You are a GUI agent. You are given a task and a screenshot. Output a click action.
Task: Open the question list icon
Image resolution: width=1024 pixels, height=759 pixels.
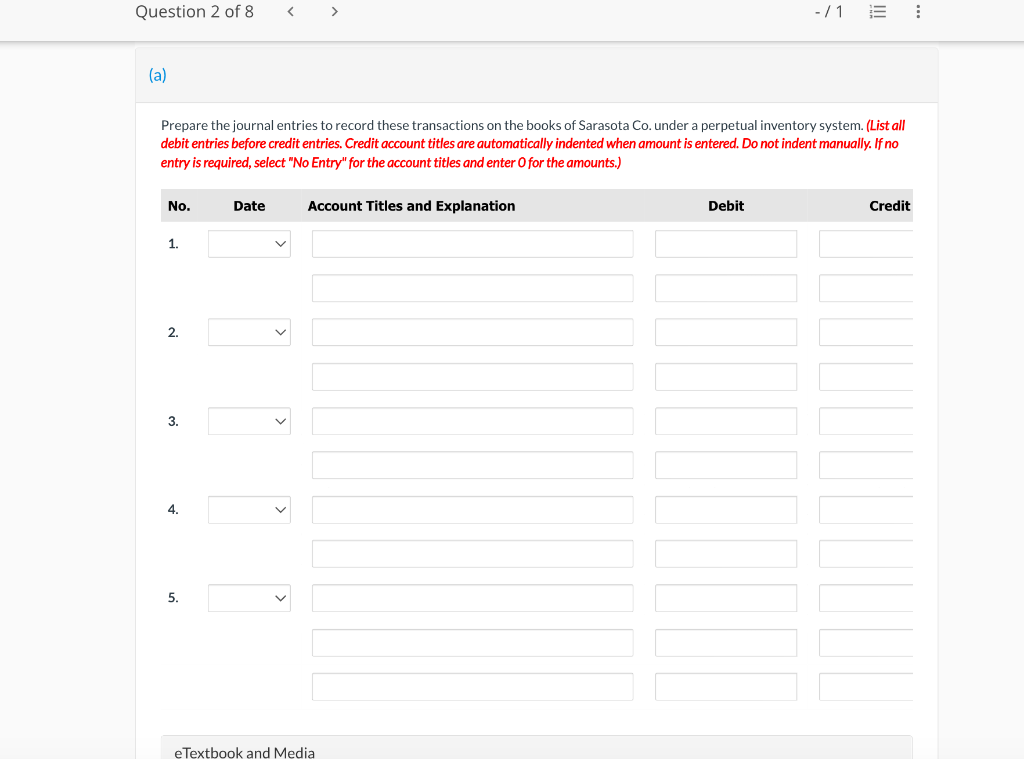tap(878, 12)
